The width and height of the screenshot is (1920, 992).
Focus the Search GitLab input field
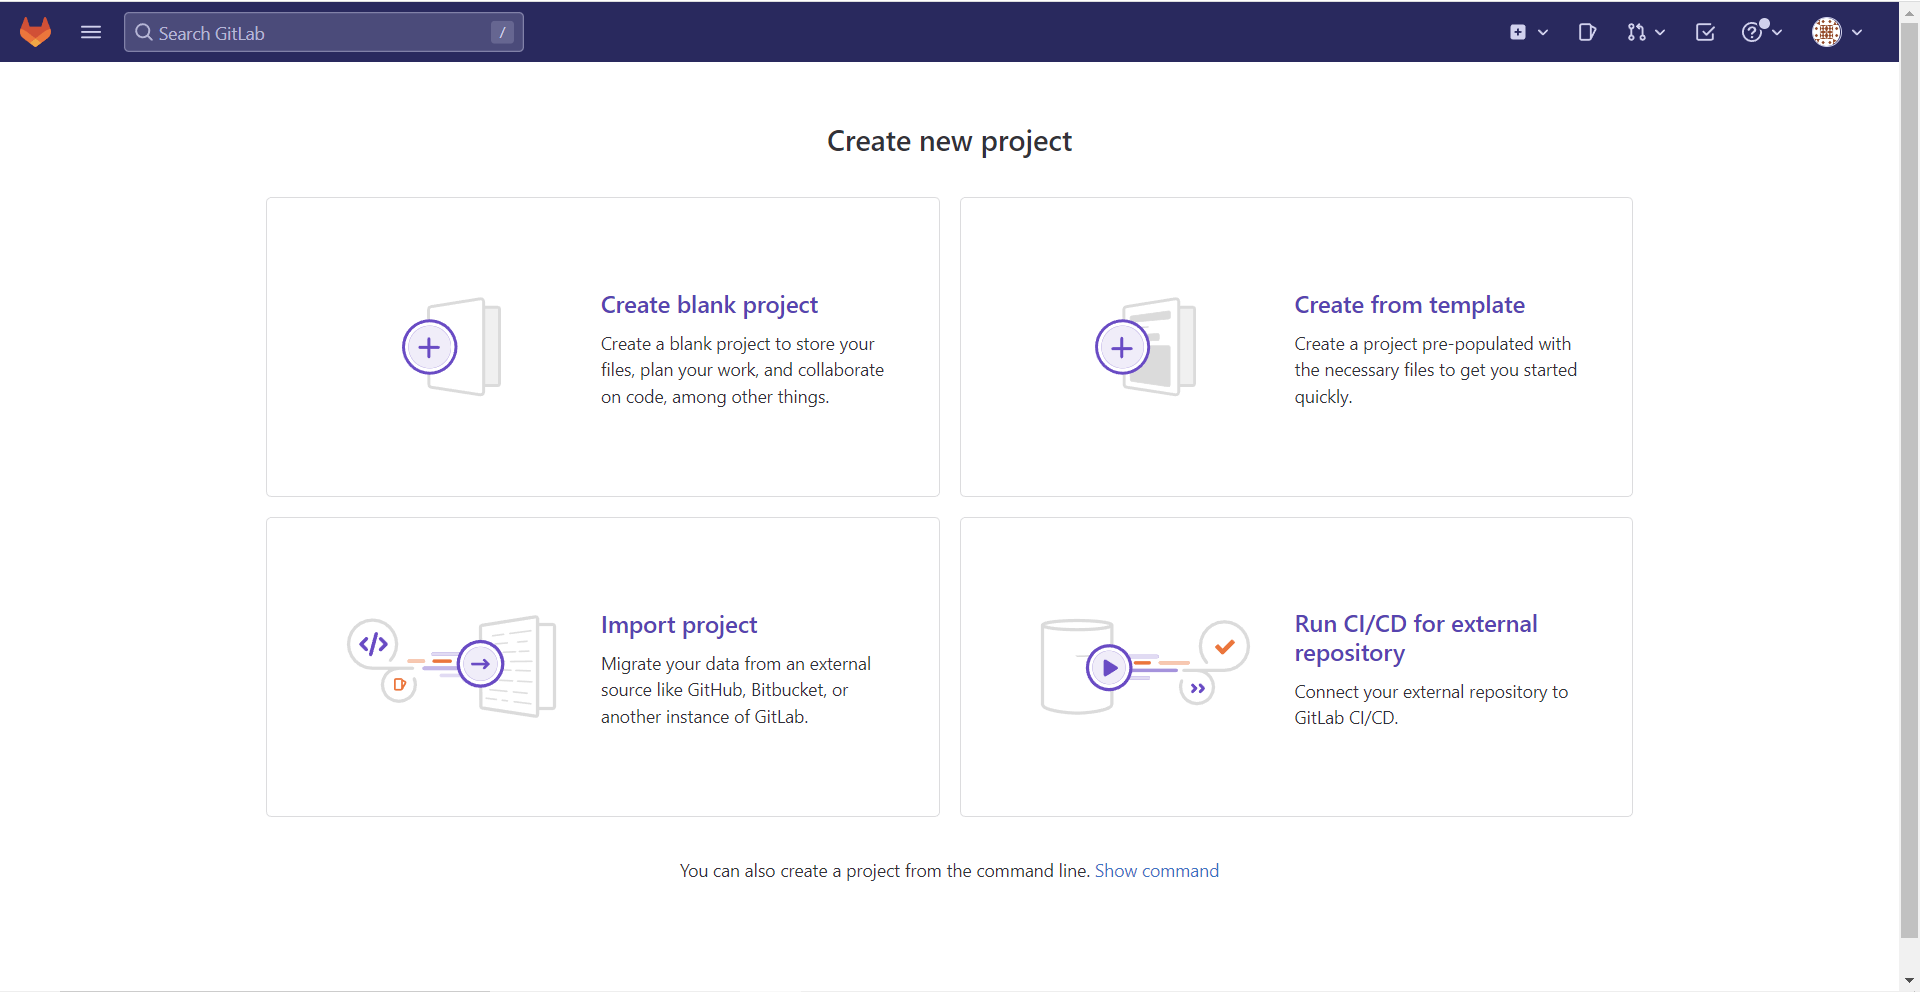[x=323, y=32]
